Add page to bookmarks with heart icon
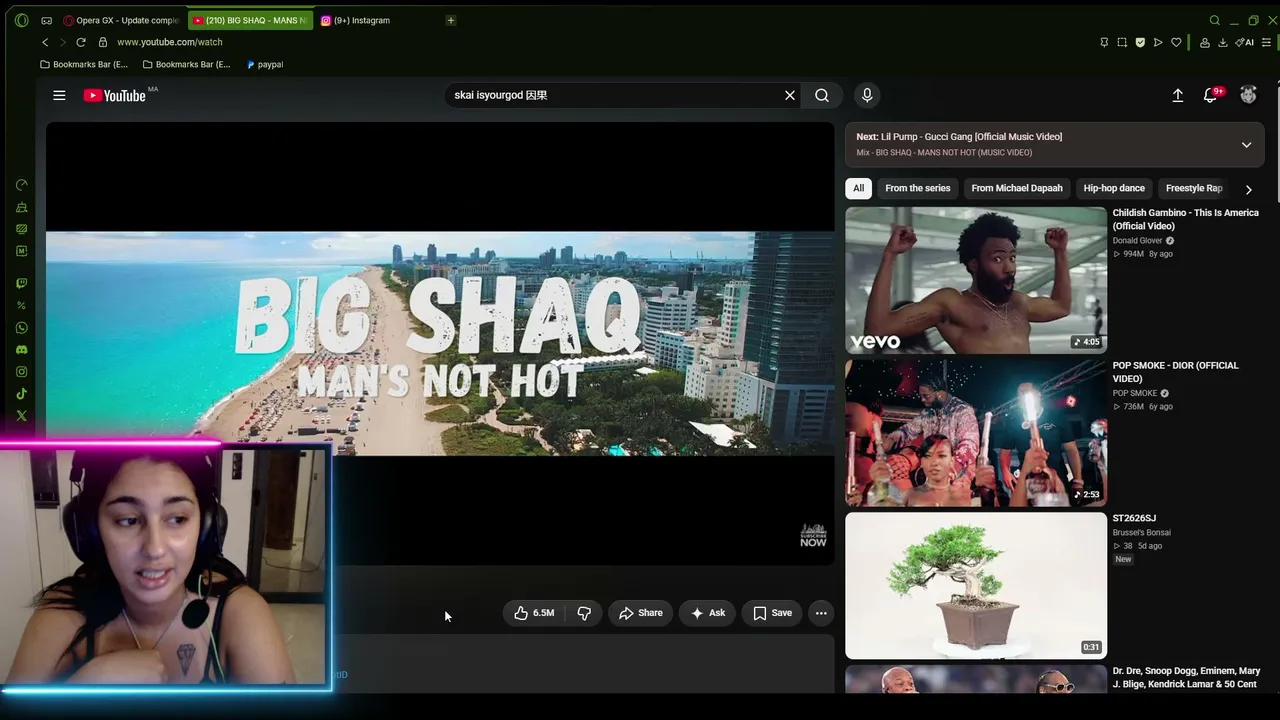The height and width of the screenshot is (720, 1280). click(x=1176, y=42)
